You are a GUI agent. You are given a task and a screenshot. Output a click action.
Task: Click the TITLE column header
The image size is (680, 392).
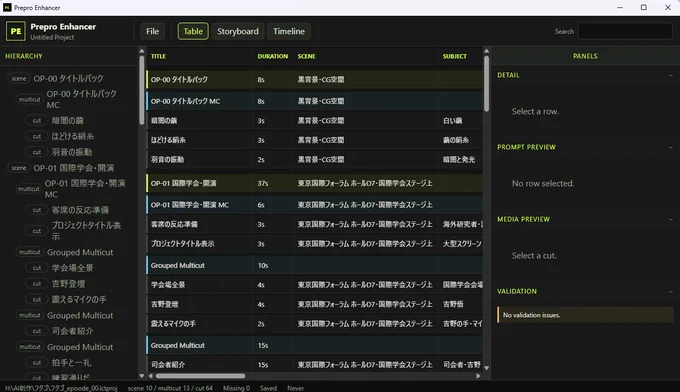click(158, 56)
